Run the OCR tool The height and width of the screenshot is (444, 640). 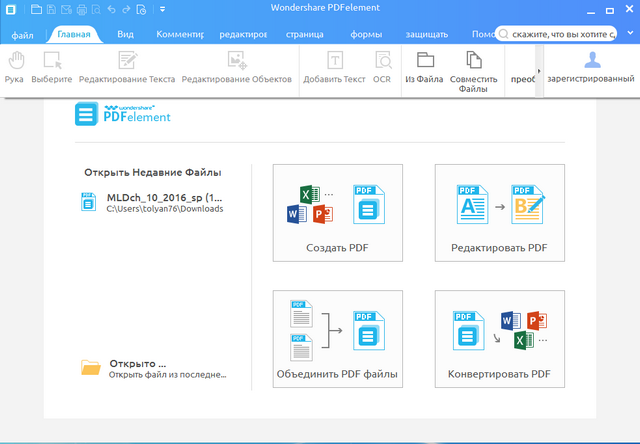(x=382, y=66)
